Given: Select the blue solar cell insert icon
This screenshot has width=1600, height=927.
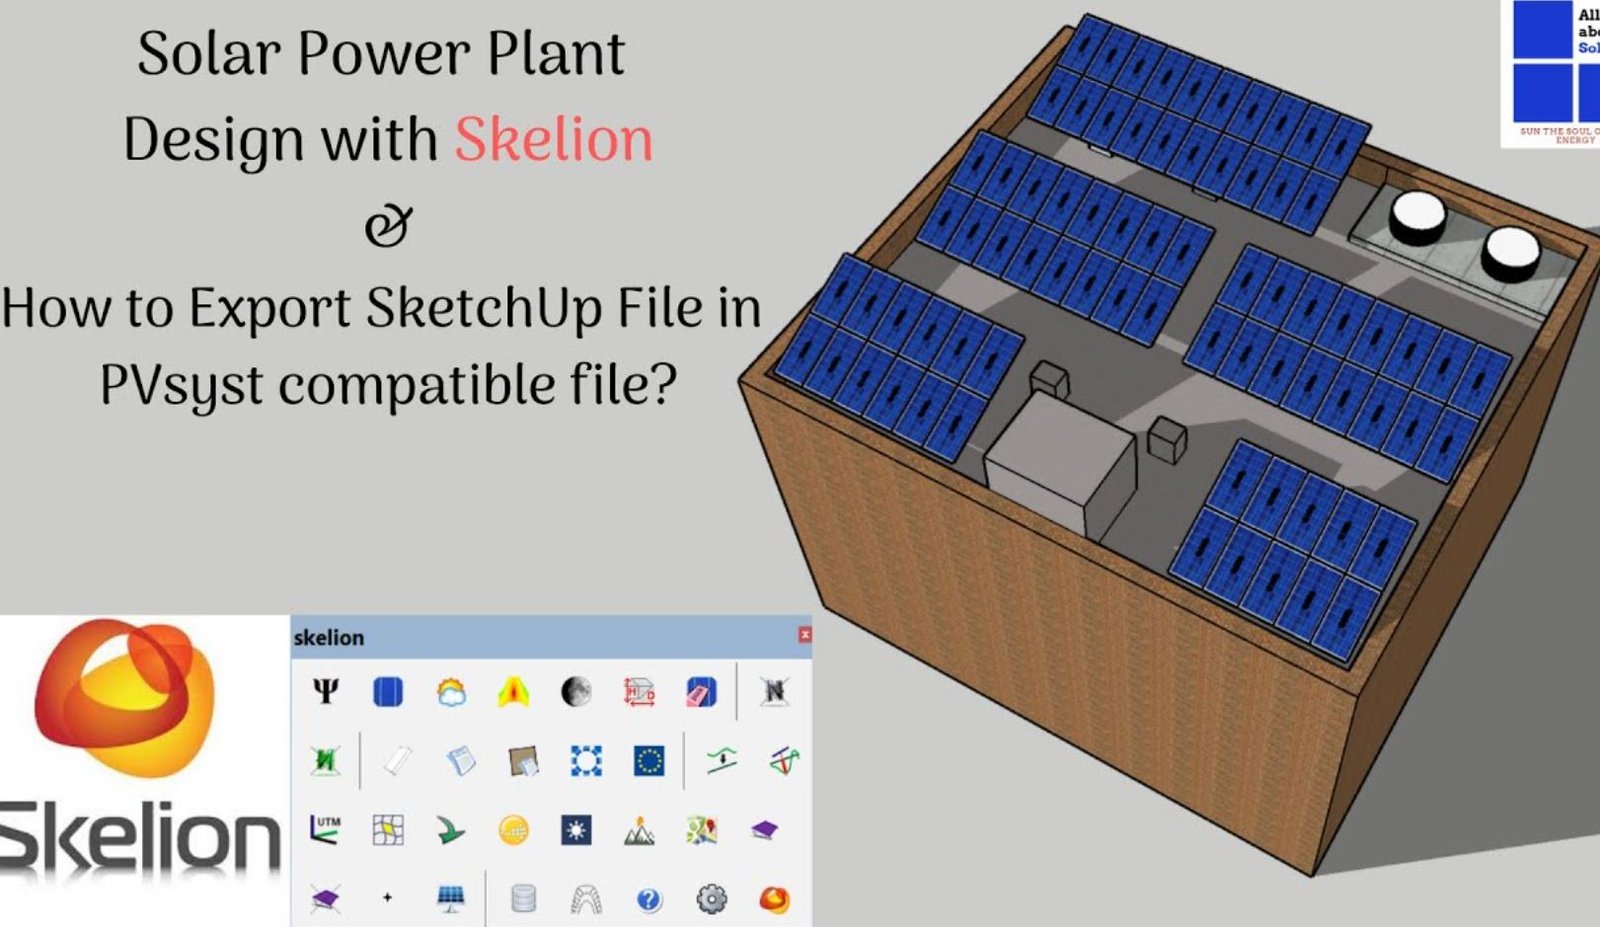Looking at the screenshot, I should [388, 691].
